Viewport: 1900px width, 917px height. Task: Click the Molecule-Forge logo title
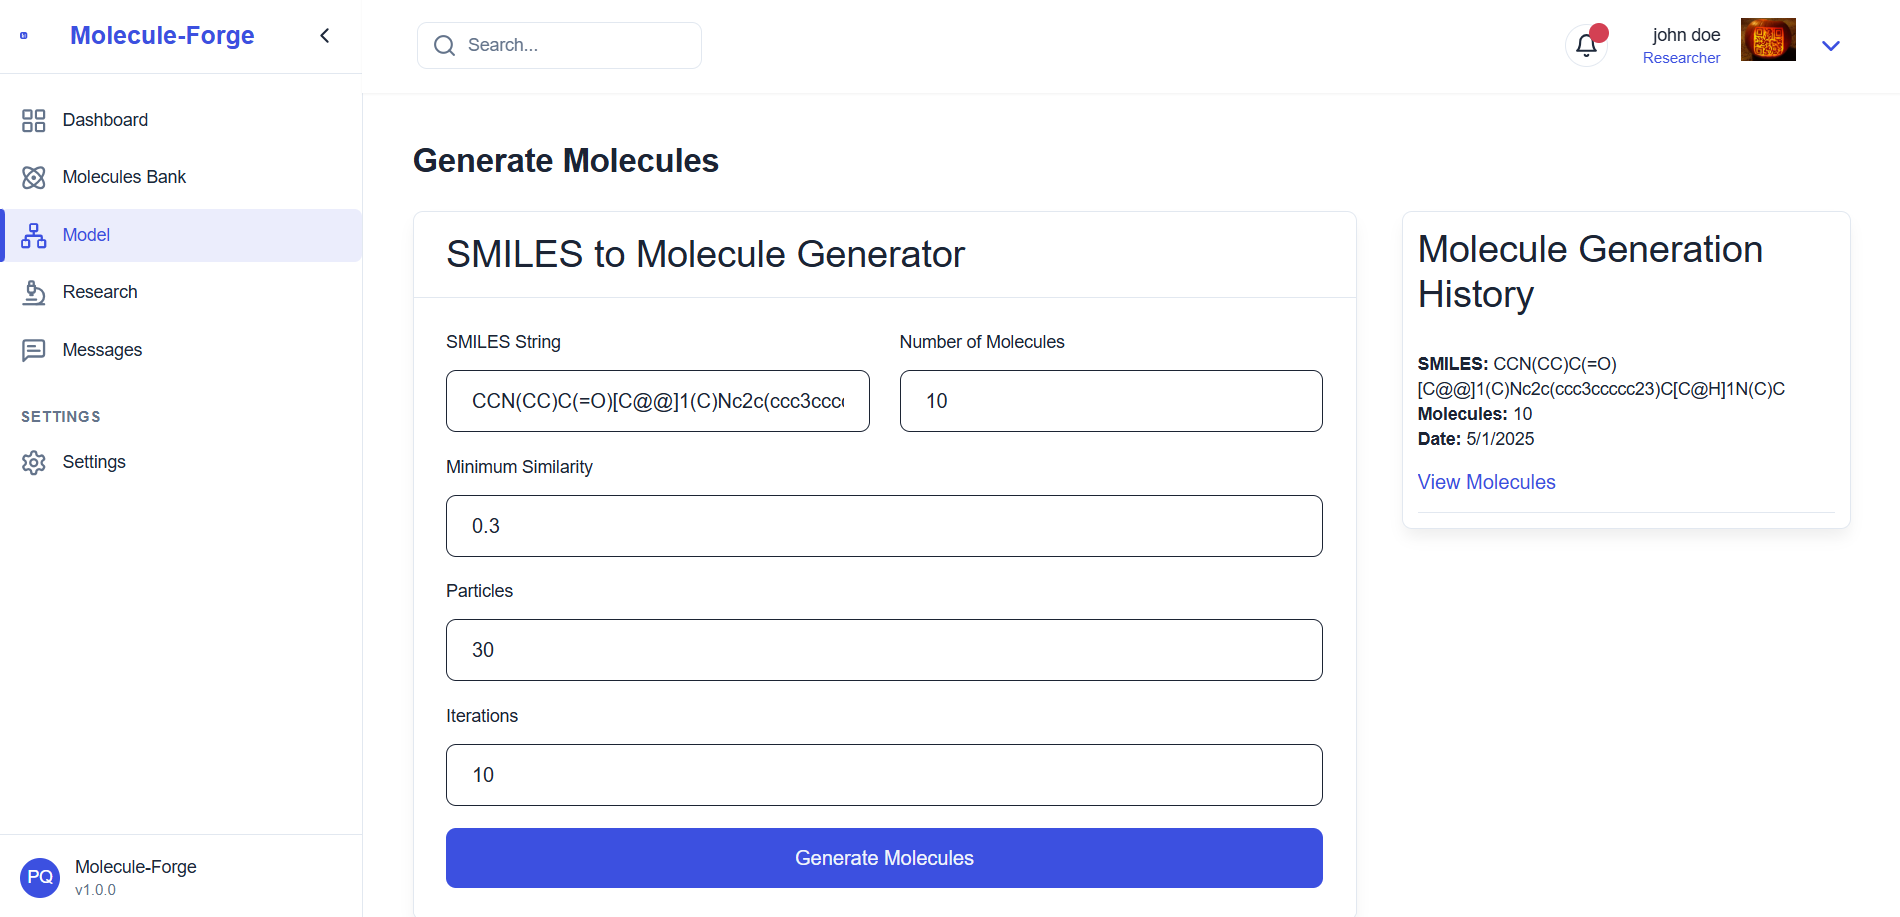[162, 36]
